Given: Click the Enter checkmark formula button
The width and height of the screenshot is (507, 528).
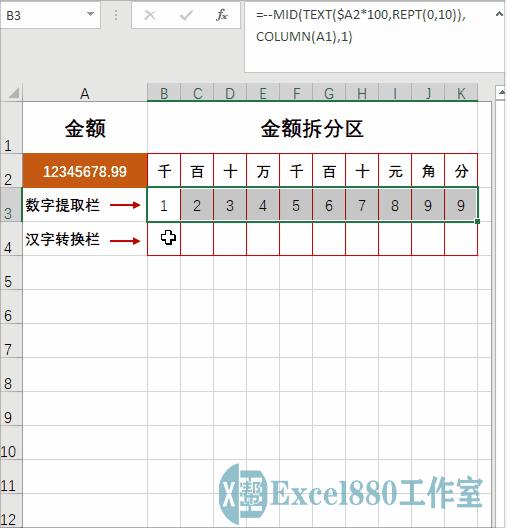Looking at the screenshot, I should click(186, 15).
